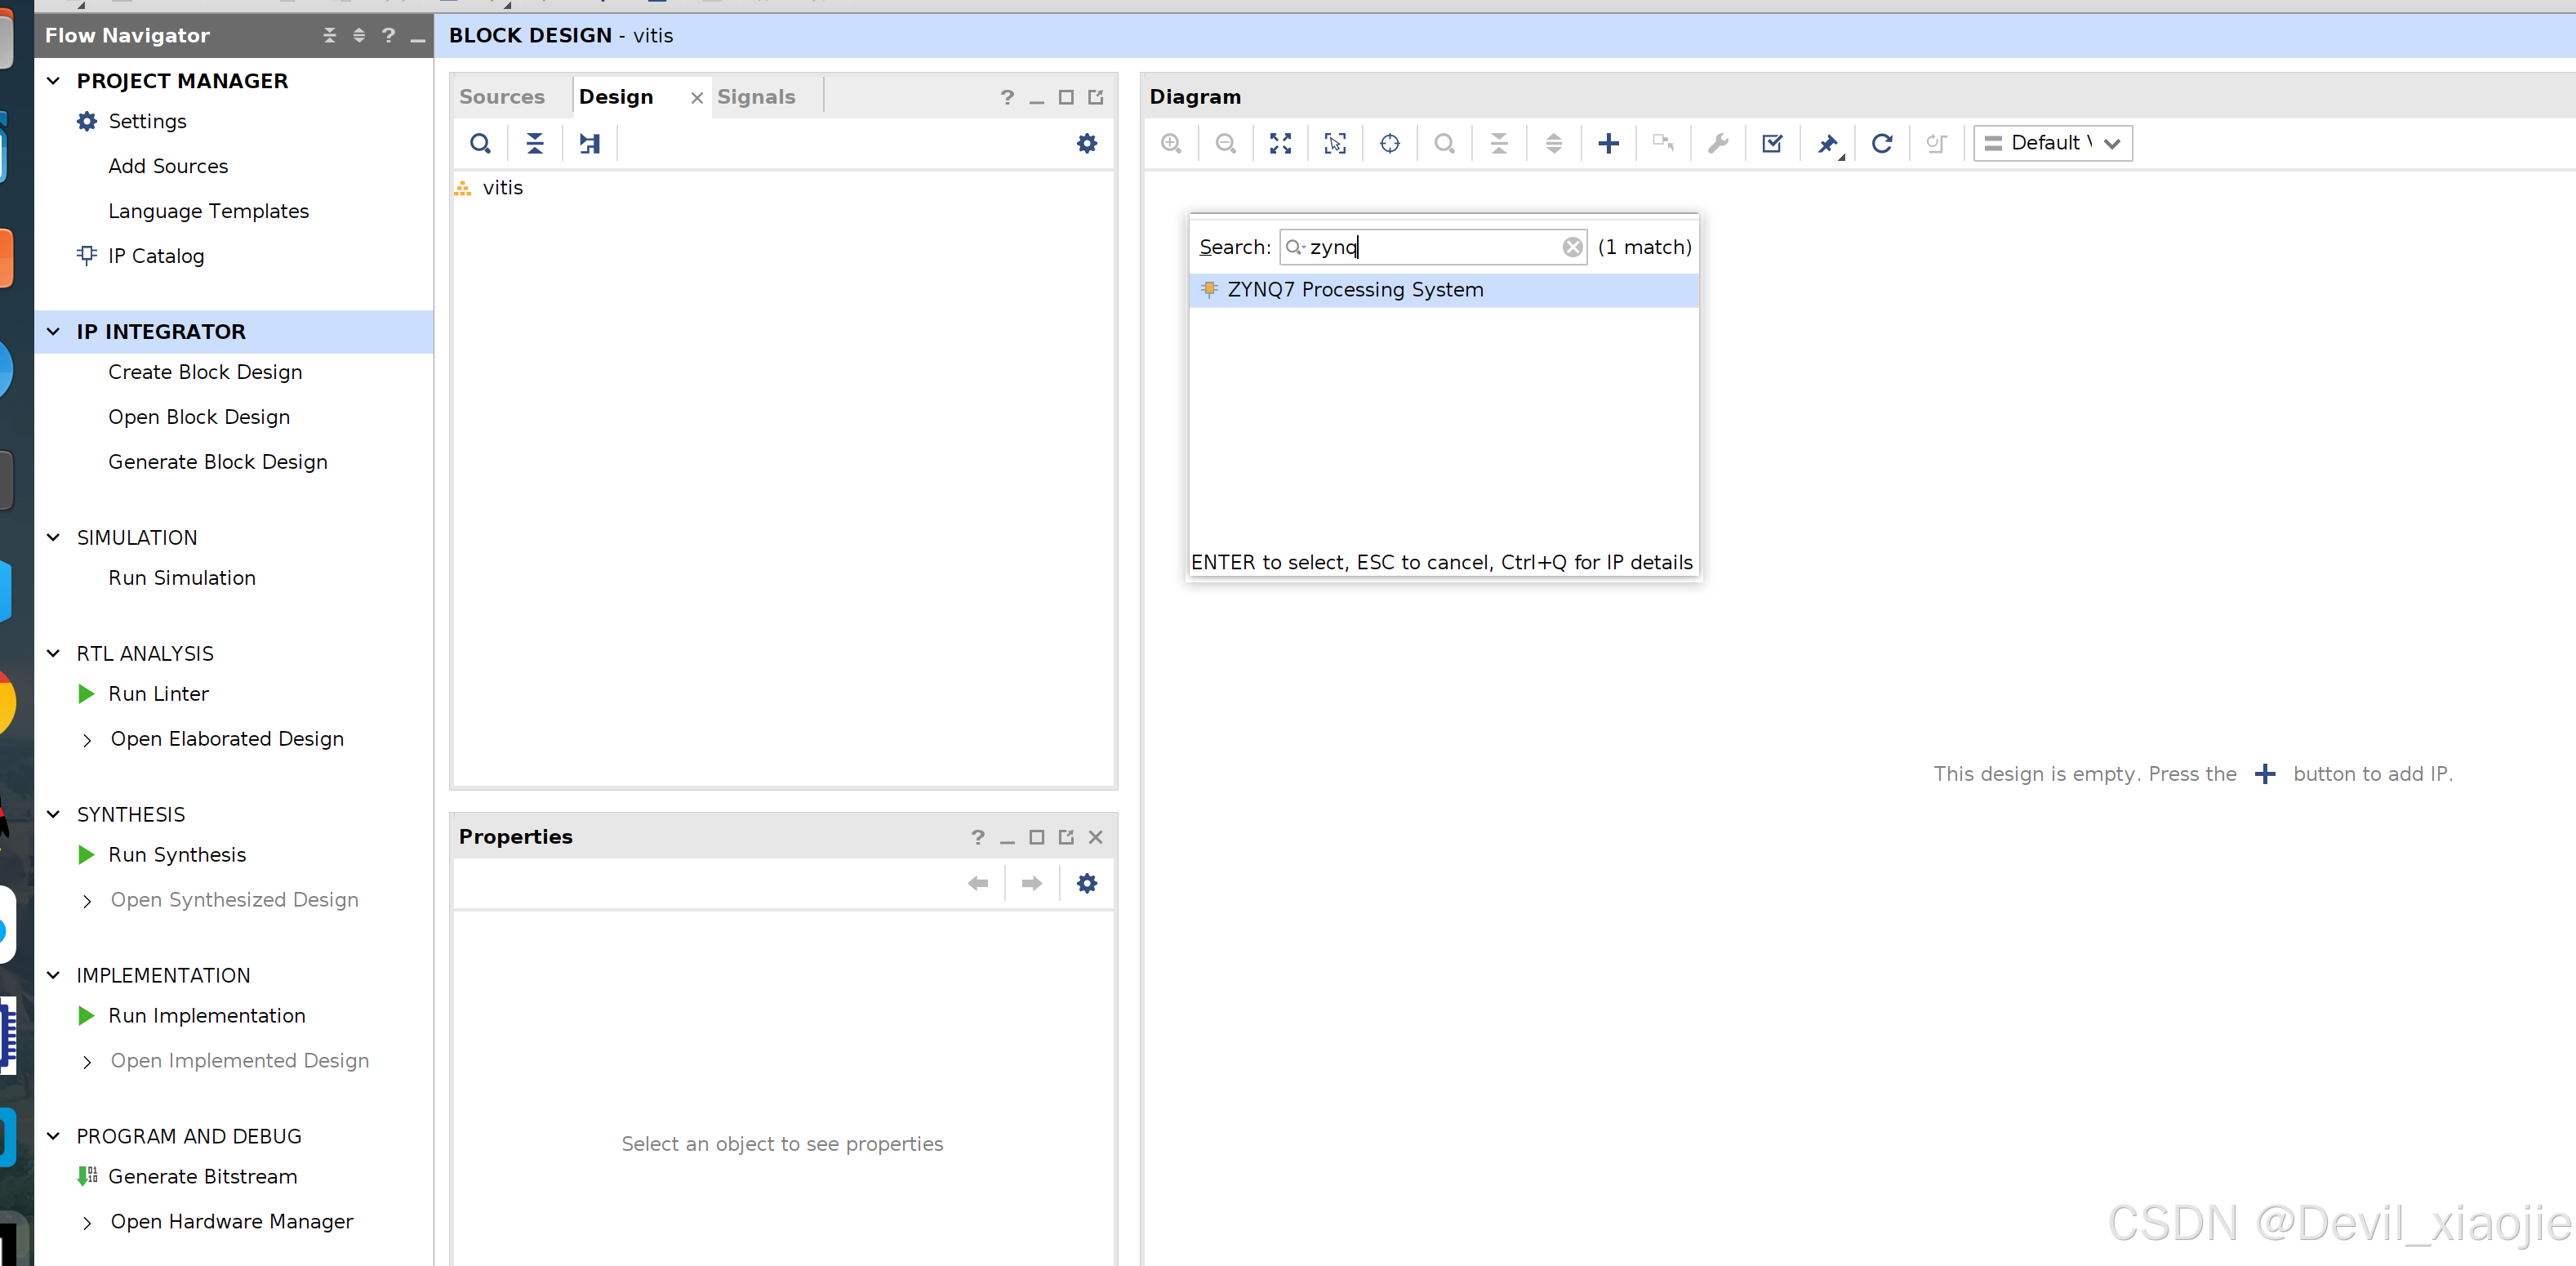This screenshot has width=2576, height=1266.
Task: Switch to the Sources tab
Action: (502, 97)
